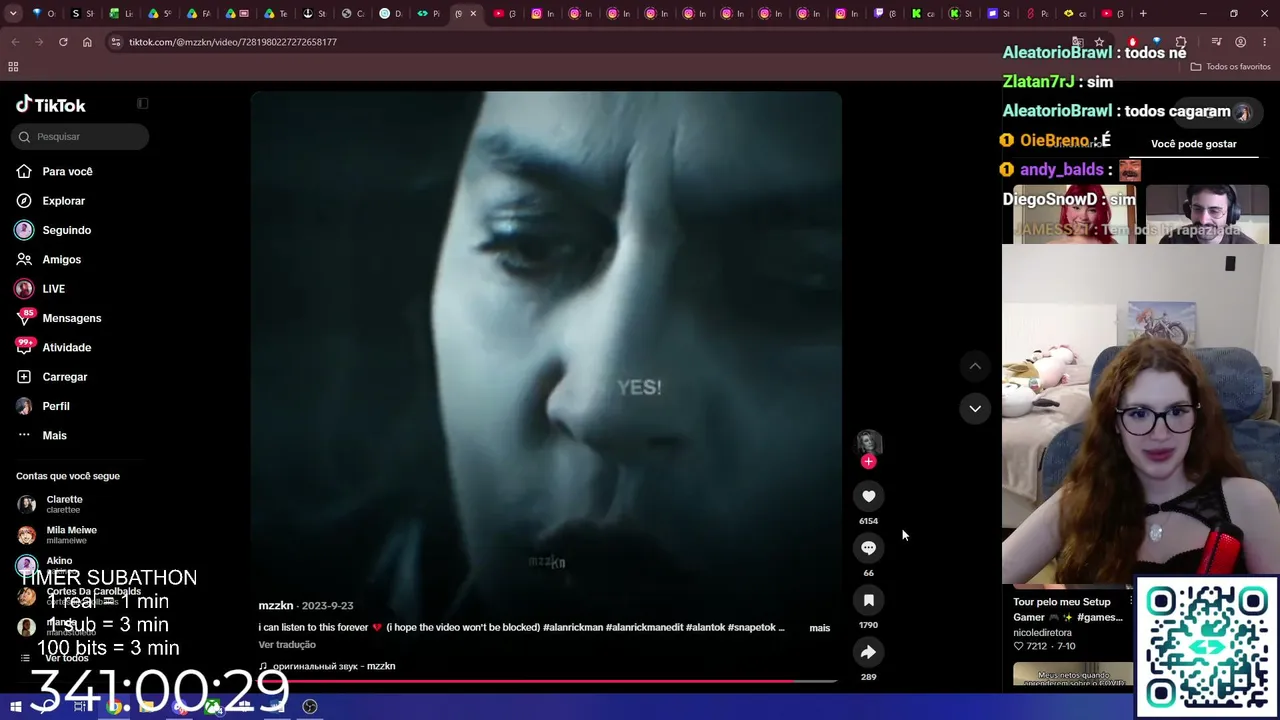The image size is (1280, 720).
Task: Go to the Seguindo feed
Action: coord(66,230)
